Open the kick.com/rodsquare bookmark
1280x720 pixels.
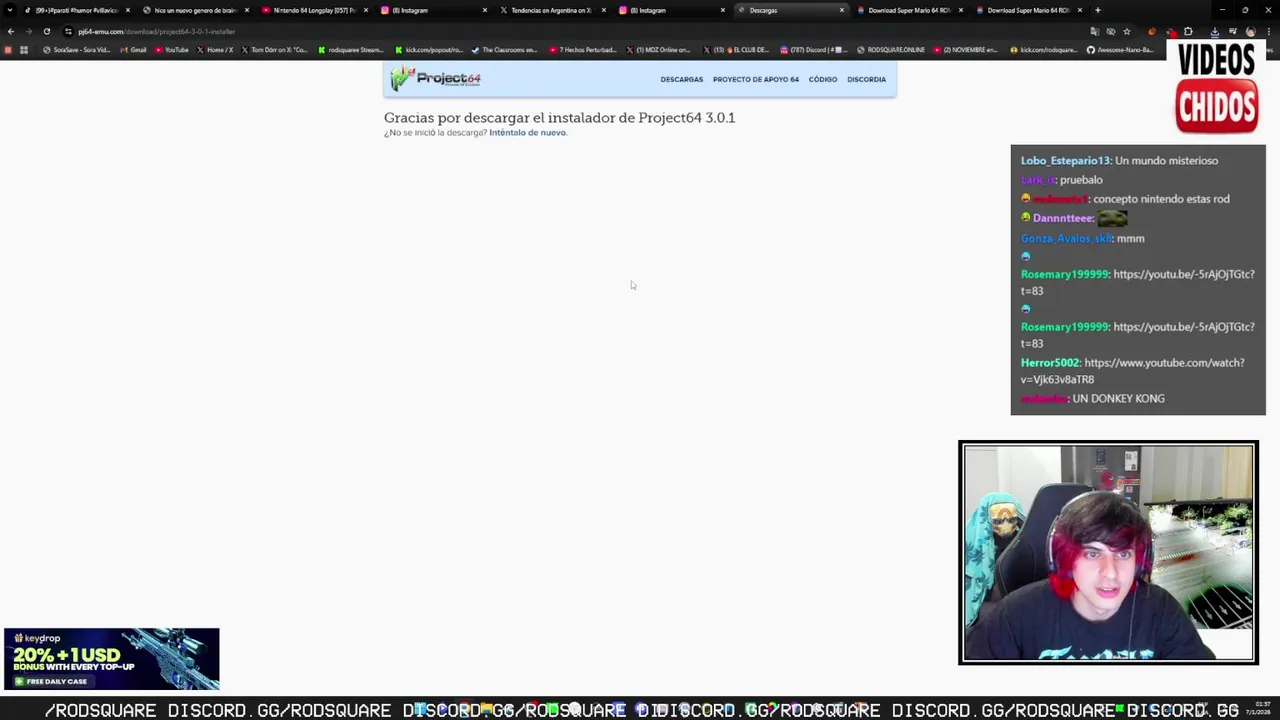click(1044, 50)
